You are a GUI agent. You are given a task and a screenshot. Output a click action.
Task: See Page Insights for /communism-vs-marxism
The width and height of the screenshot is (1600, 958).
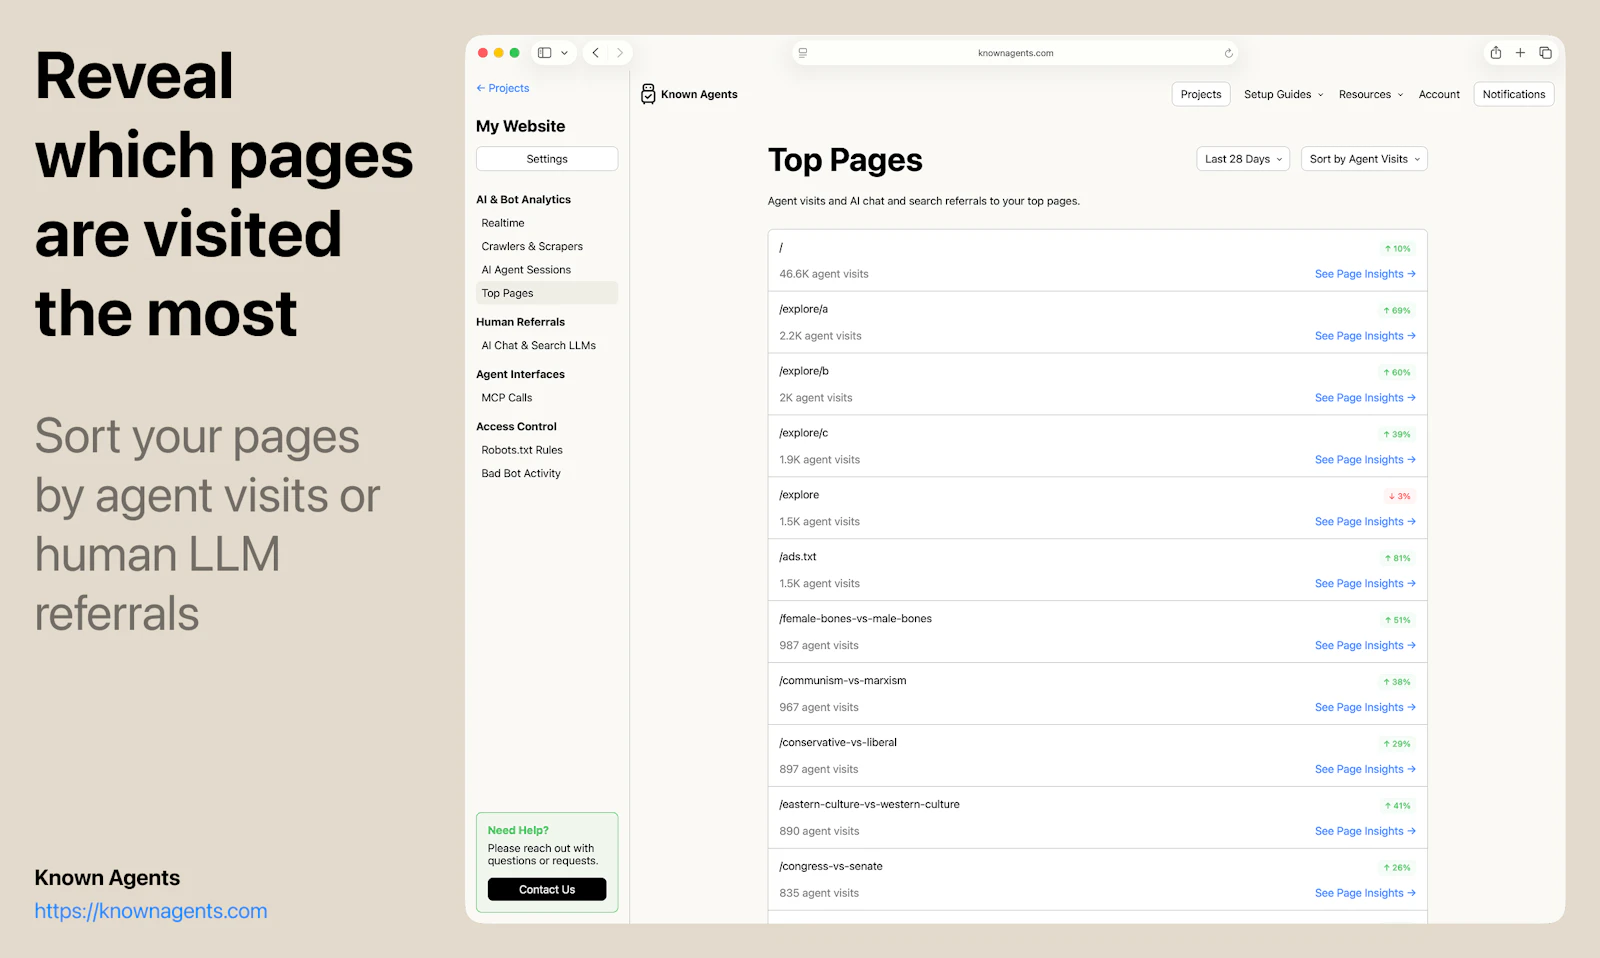tap(1365, 708)
